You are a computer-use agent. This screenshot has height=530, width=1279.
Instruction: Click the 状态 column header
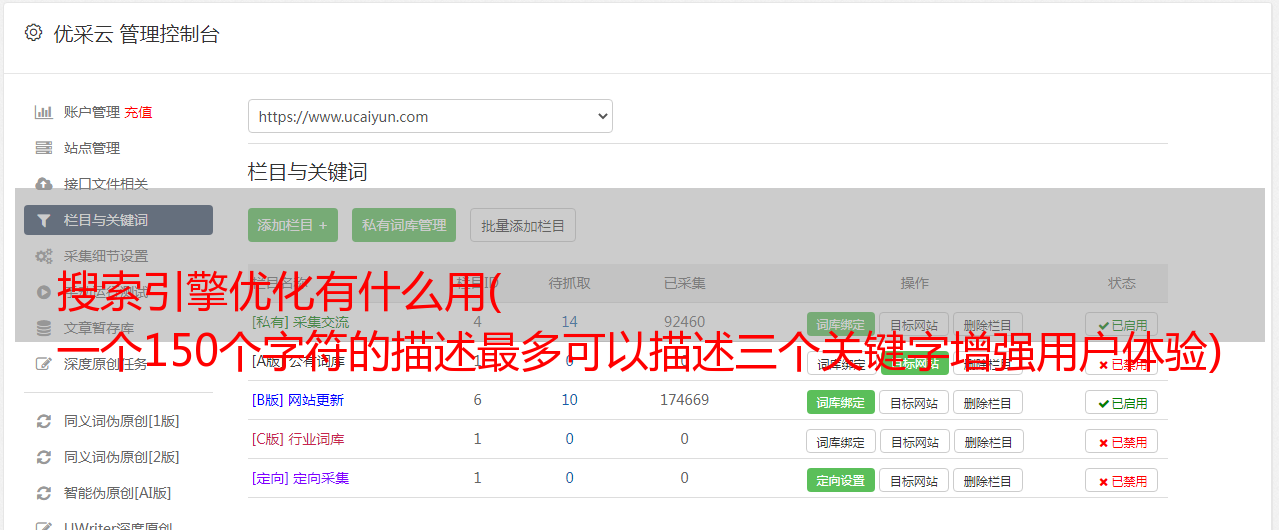pos(1122,283)
